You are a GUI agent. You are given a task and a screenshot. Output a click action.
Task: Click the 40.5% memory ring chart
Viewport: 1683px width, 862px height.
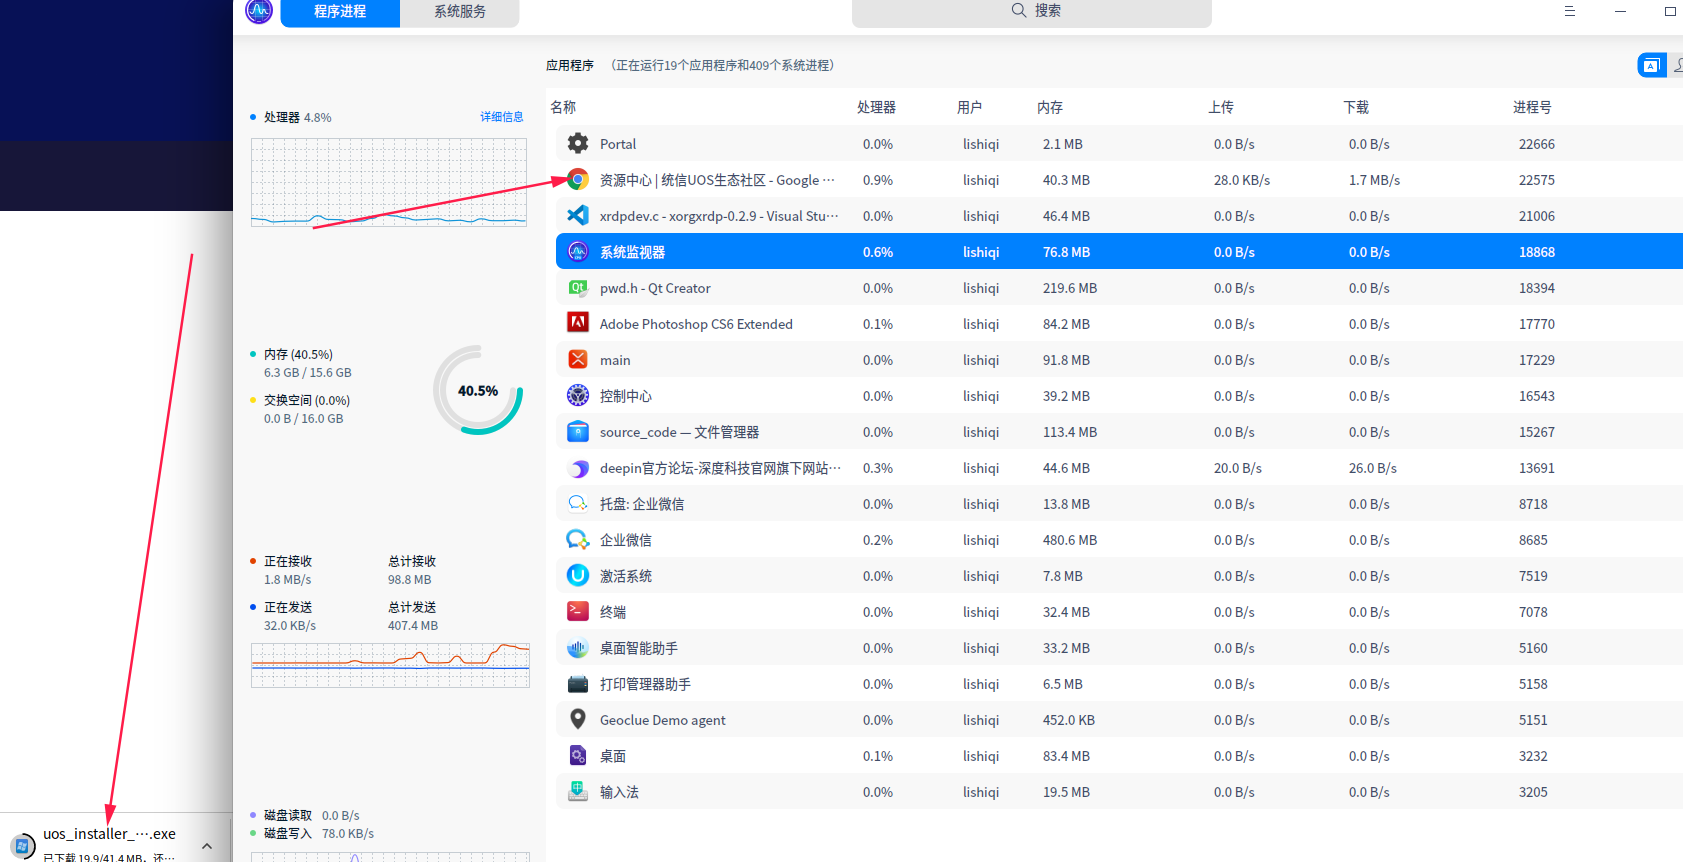478,391
